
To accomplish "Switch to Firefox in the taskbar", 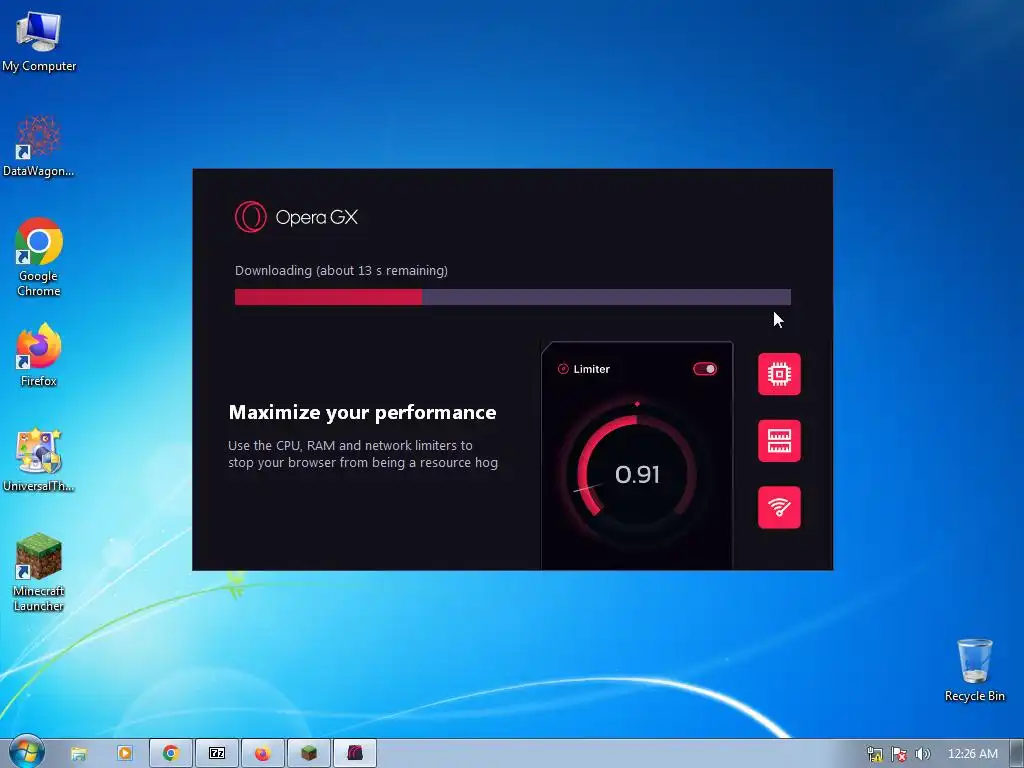I will tap(263, 754).
